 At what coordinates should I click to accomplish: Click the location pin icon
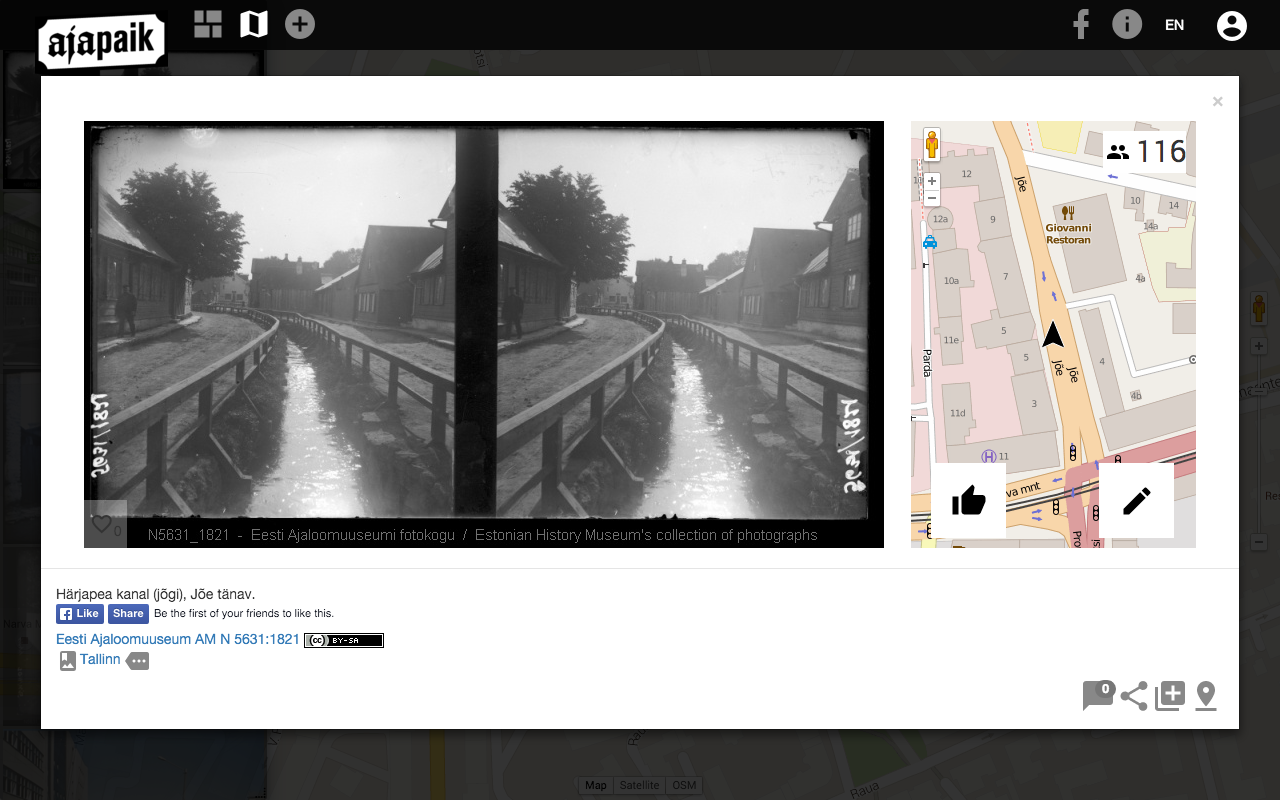[1206, 696]
